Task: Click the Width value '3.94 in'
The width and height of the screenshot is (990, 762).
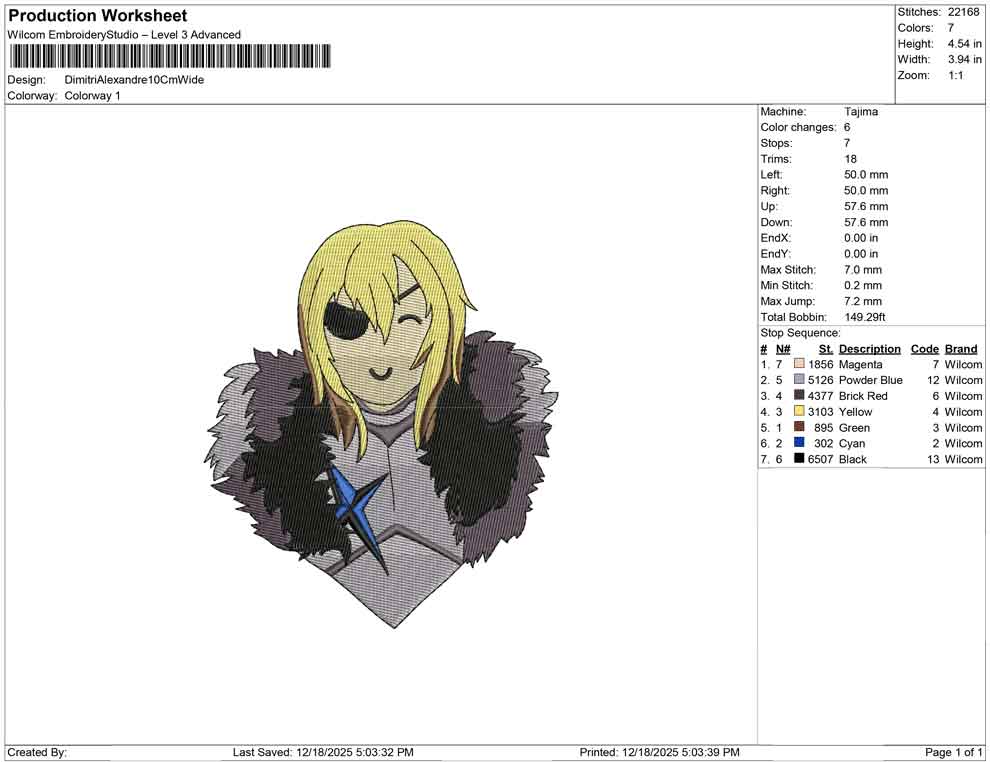Action: tap(964, 59)
